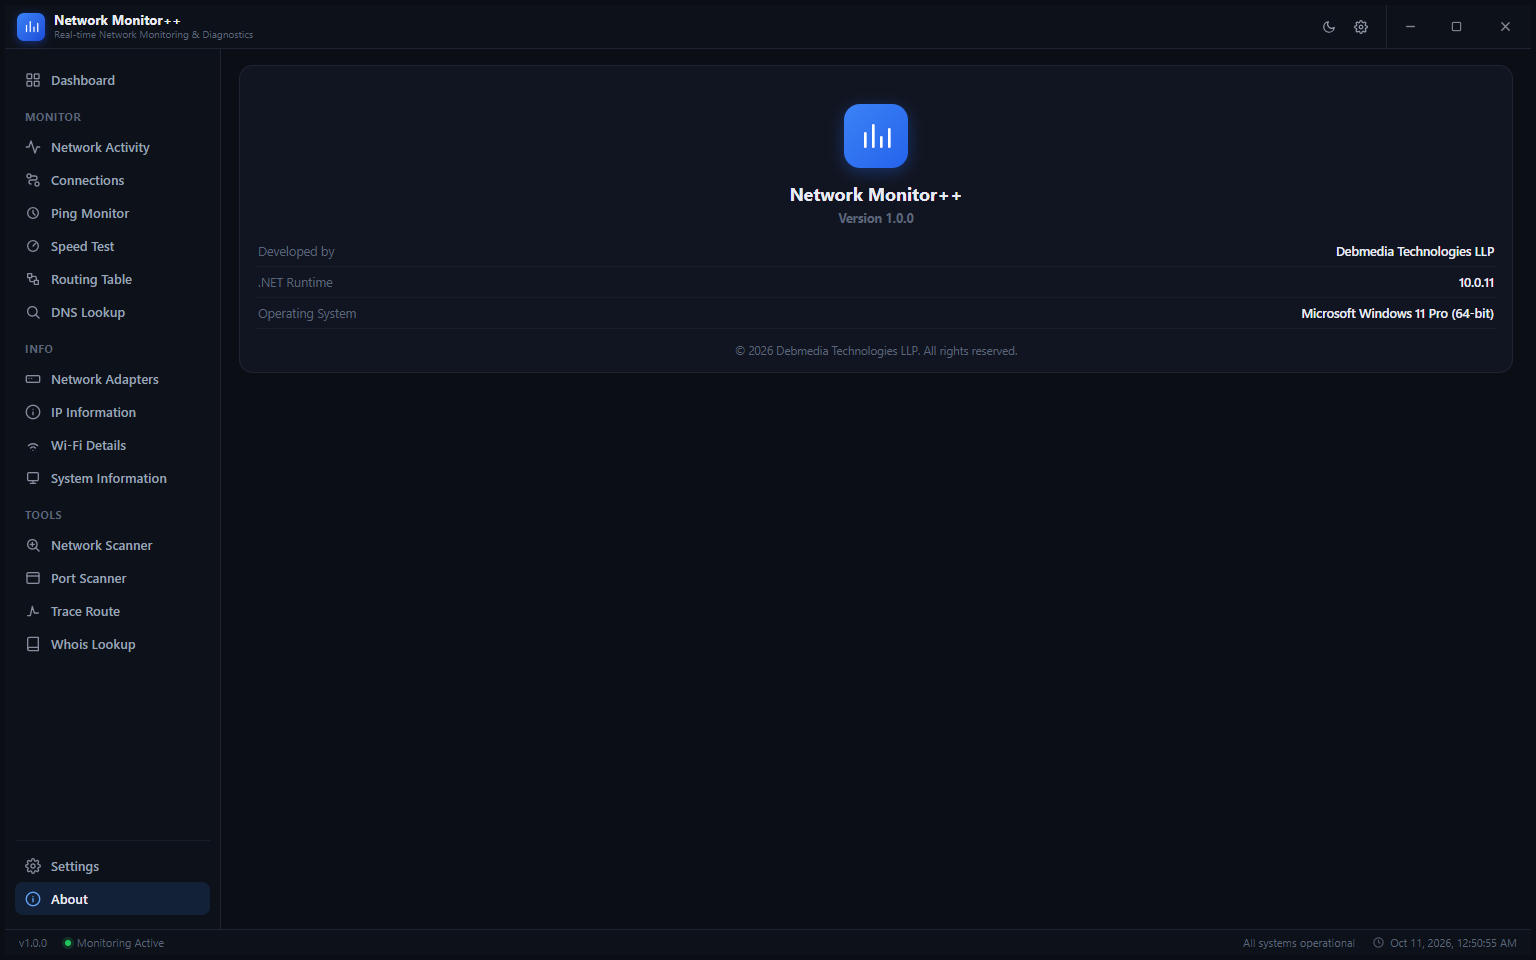1536x960 pixels.
Task: View Network Adapters info
Action: click(112, 379)
